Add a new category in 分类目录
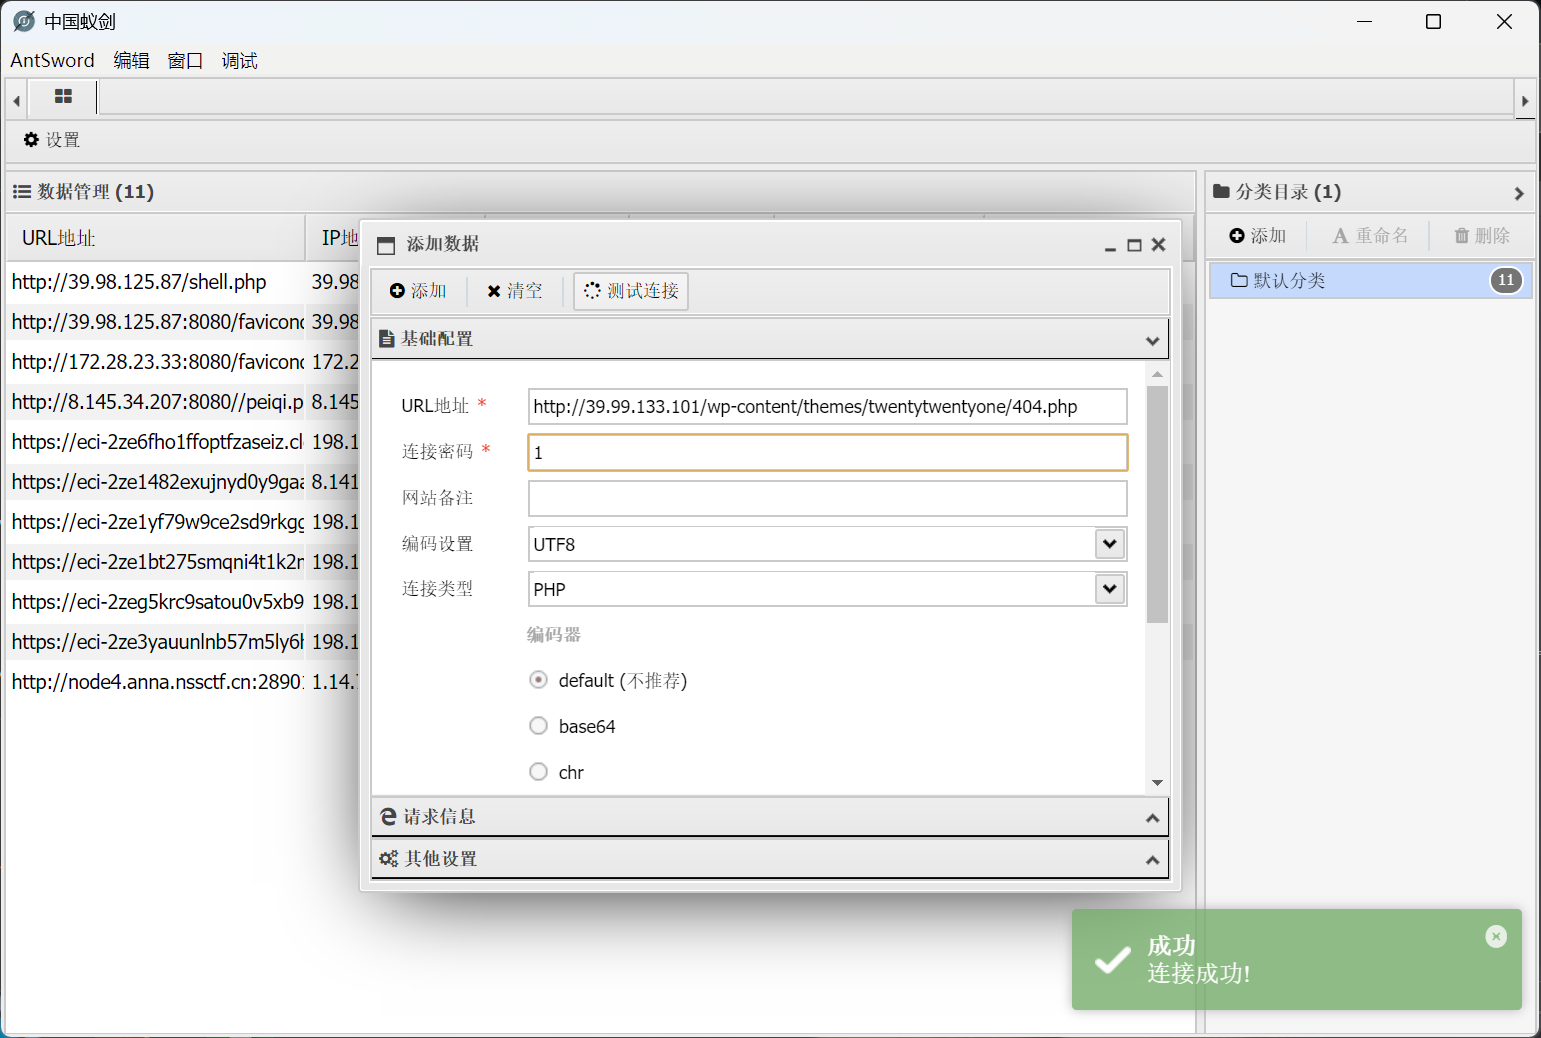This screenshot has width=1541, height=1038. pos(1258,236)
